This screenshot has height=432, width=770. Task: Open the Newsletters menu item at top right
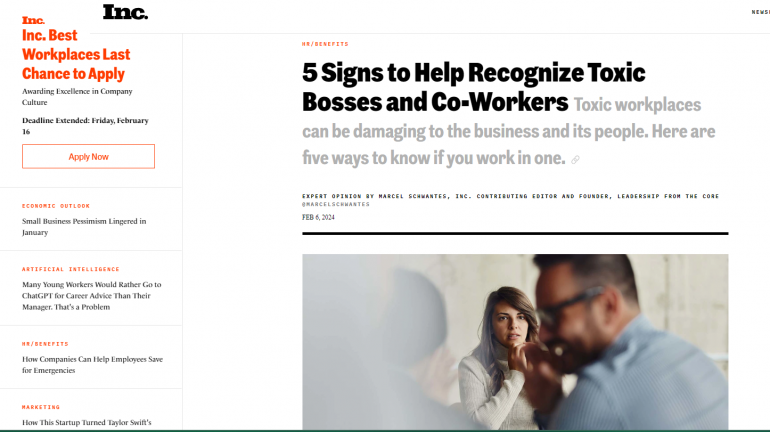click(x=761, y=12)
